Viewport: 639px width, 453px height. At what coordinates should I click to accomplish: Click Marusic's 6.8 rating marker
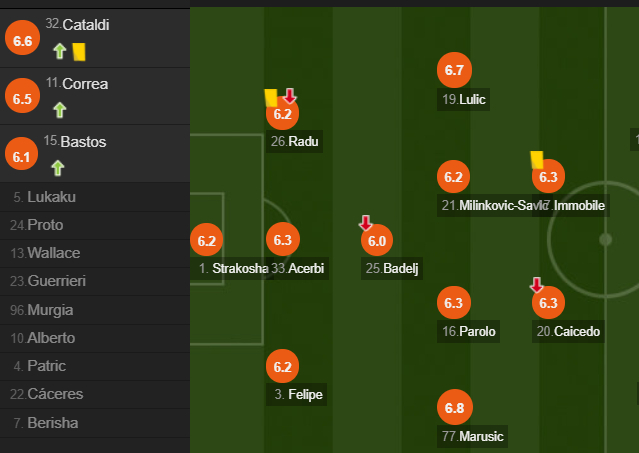(x=454, y=408)
